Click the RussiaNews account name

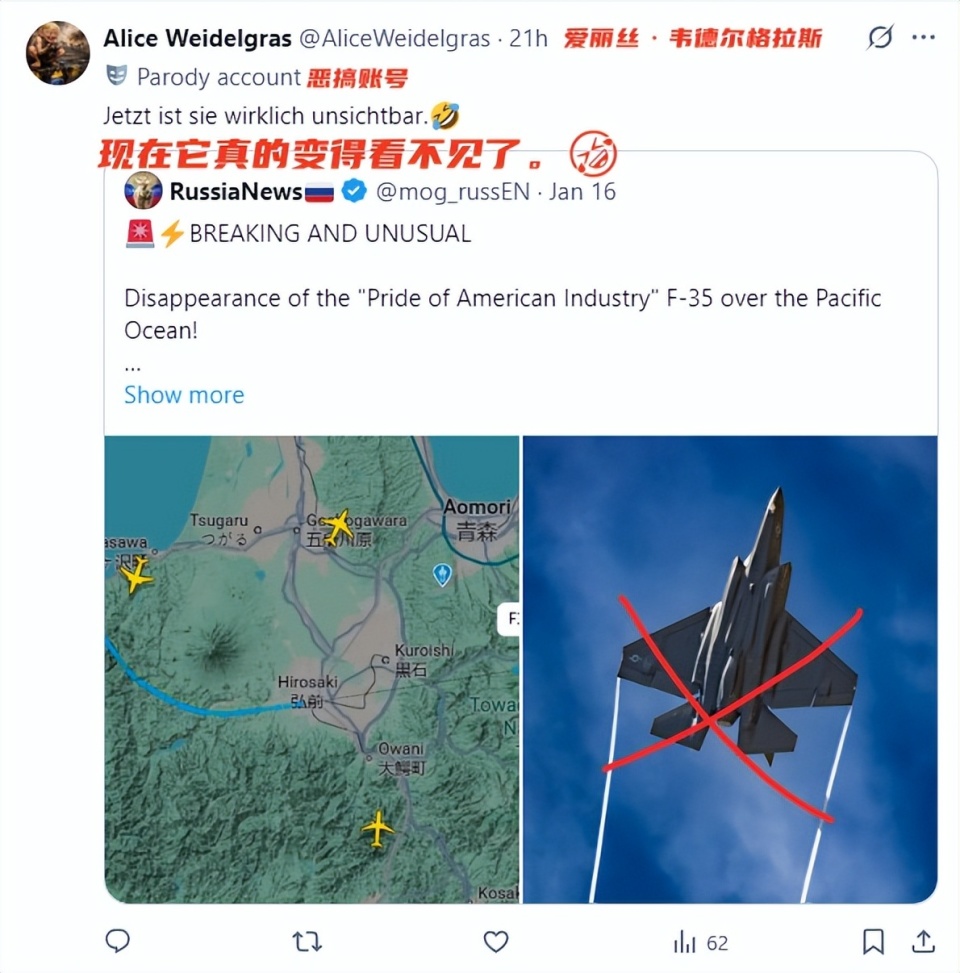point(236,191)
